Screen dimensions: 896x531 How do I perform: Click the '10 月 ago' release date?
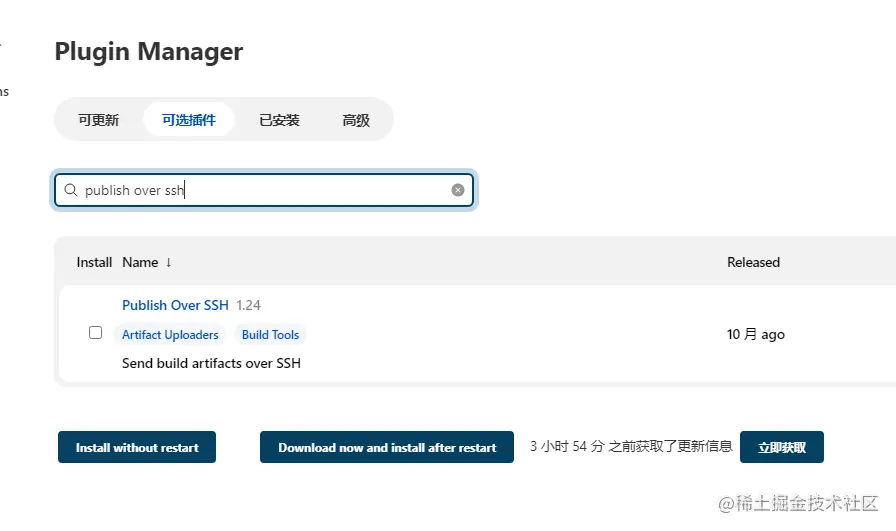755,334
